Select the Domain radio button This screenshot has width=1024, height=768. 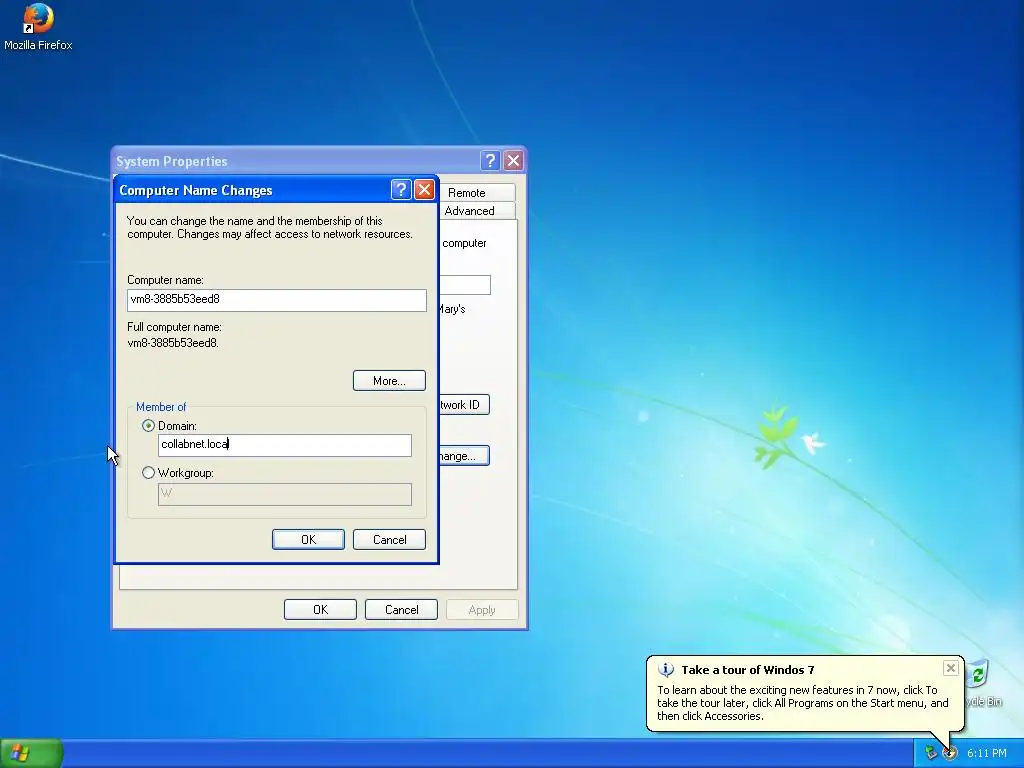pos(148,426)
